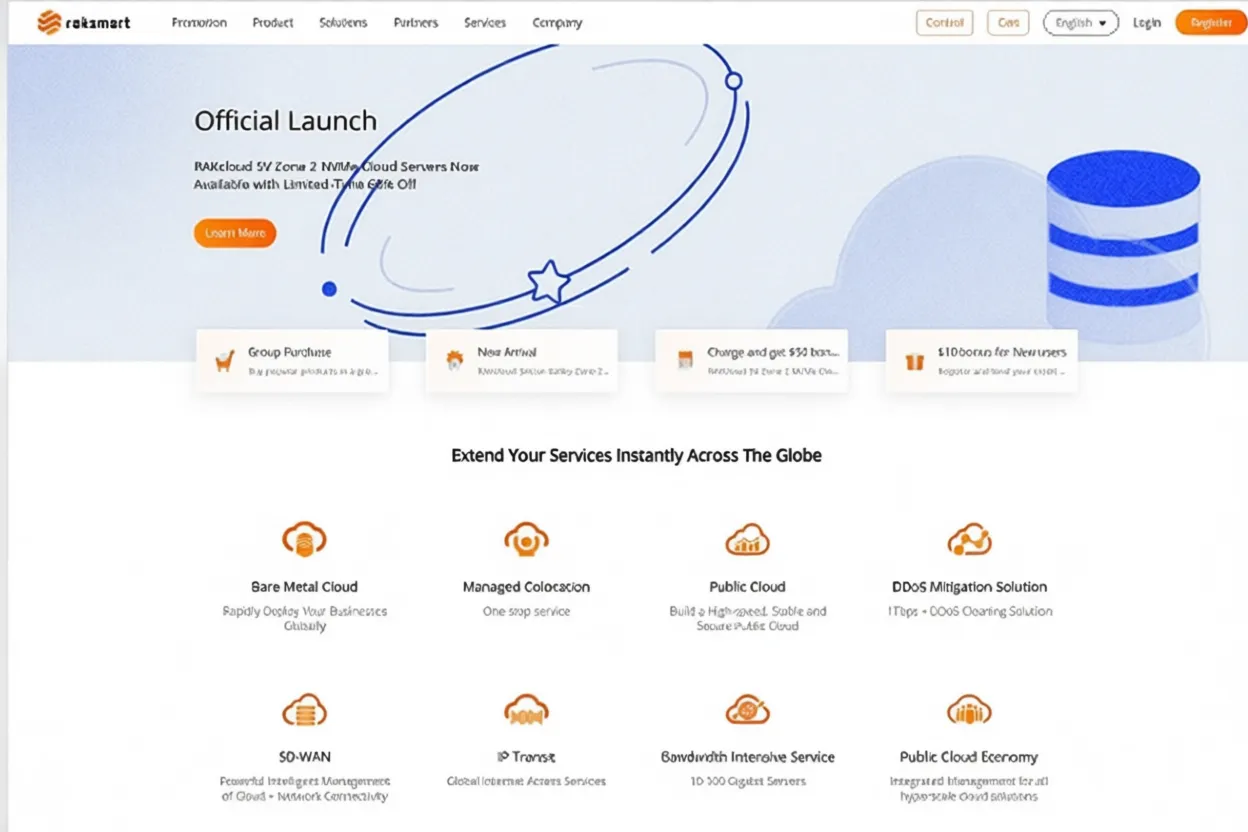Viewport: 1248px width, 832px height.
Task: Click the Rakamart logo
Action: 84,21
